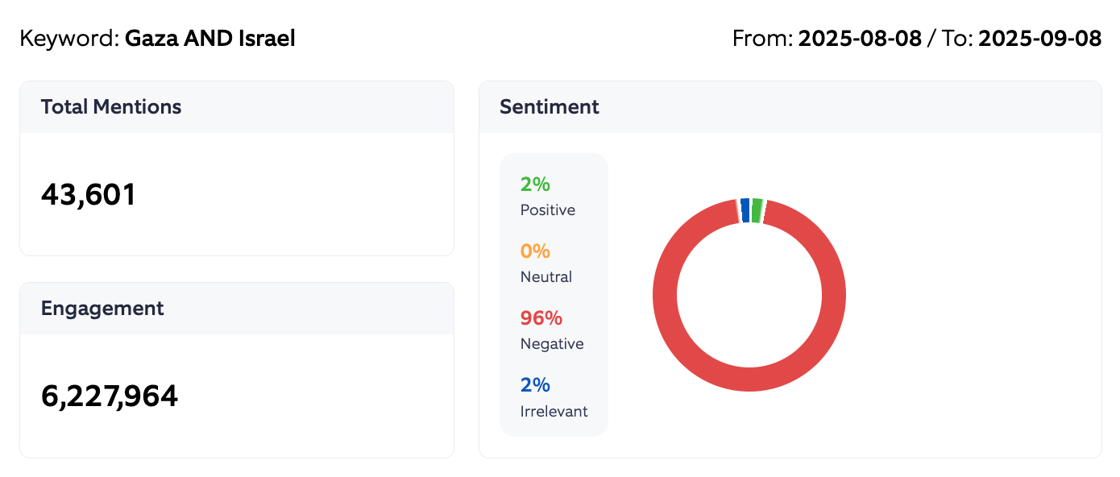Click the Sentiment panel header

549,107
